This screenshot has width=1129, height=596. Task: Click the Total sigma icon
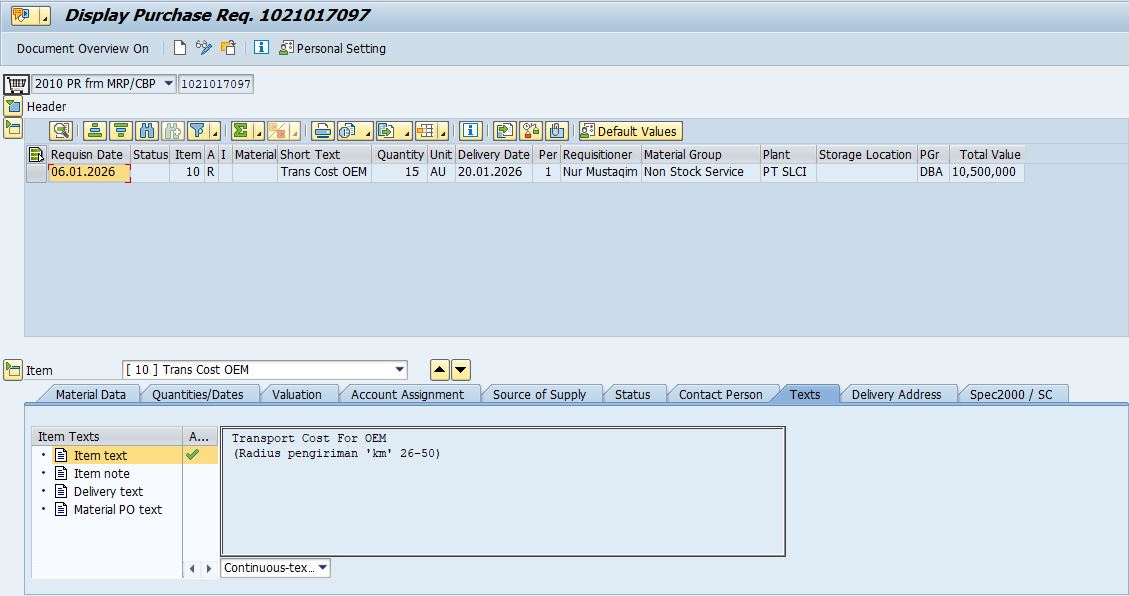pyautogui.click(x=241, y=131)
